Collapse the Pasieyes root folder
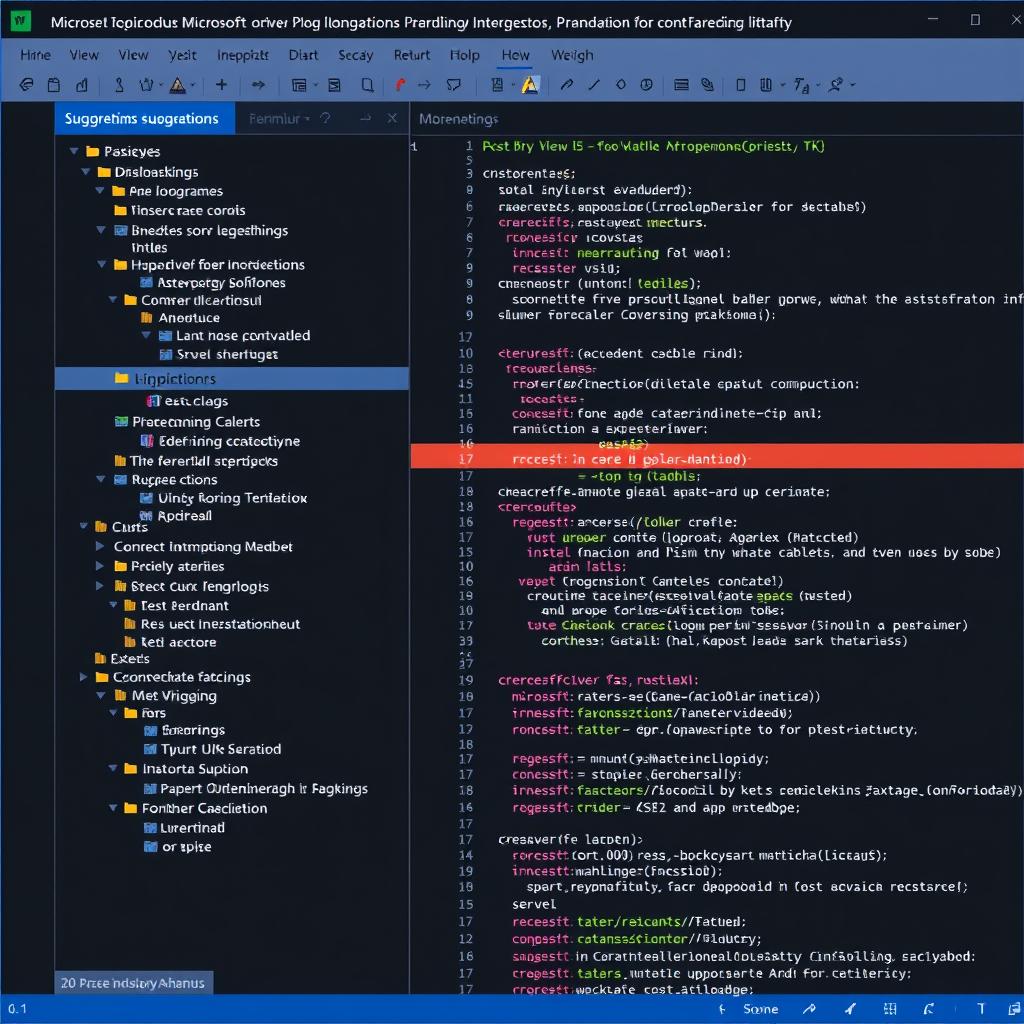Screen dimensions: 1024x1024 74,151
